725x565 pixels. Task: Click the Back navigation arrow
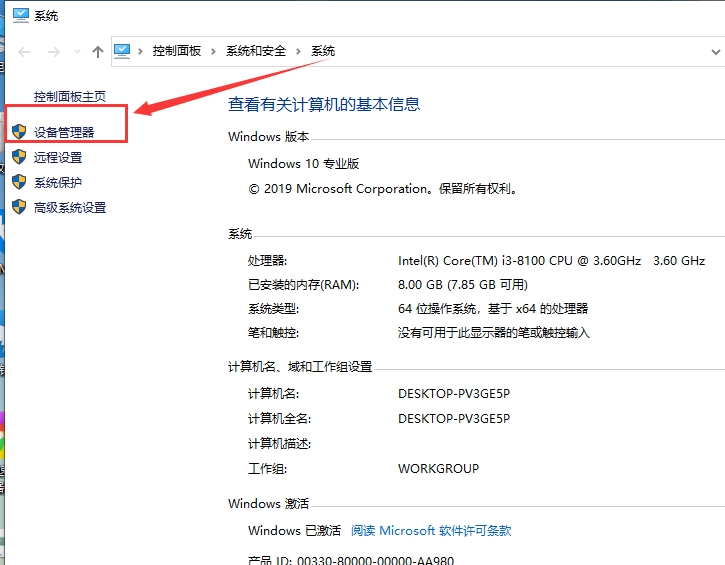click(24, 51)
